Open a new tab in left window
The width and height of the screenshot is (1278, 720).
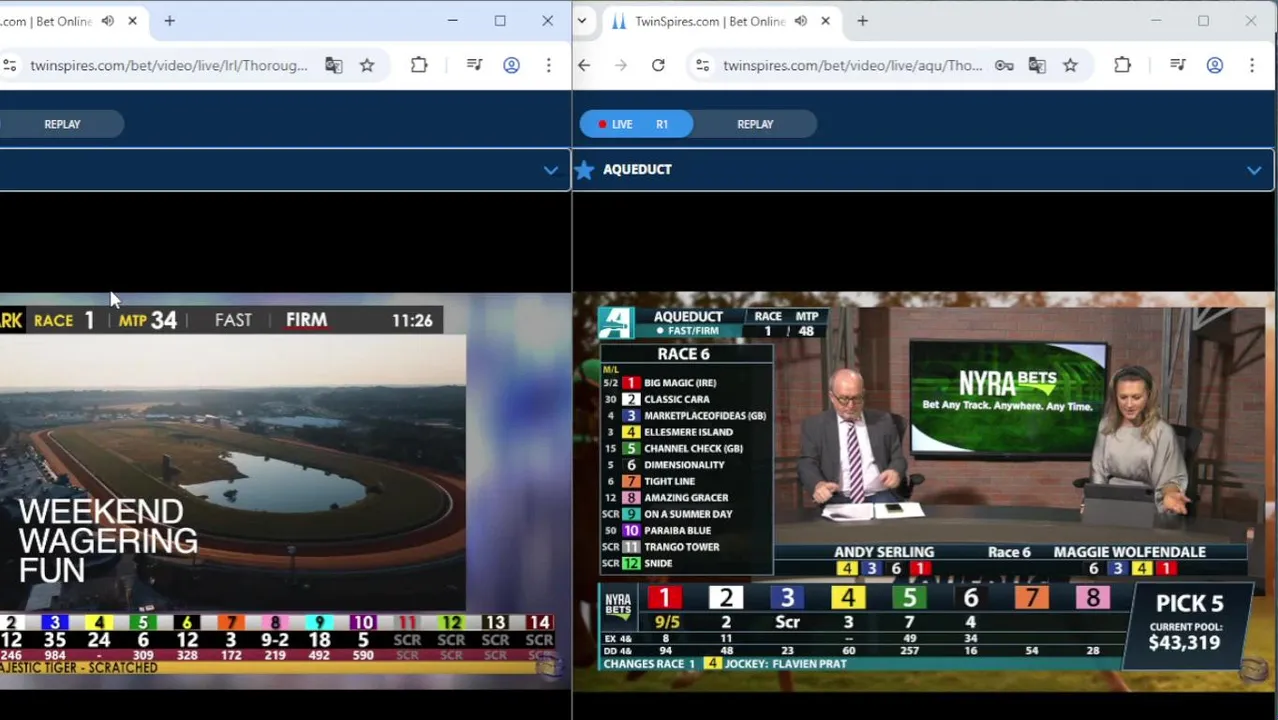169,21
